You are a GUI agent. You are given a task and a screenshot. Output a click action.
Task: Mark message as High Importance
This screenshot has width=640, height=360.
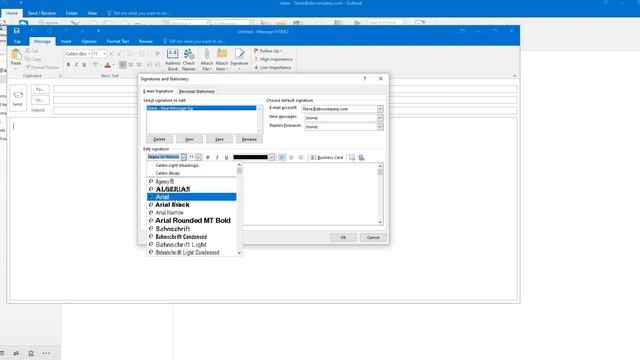tap(273, 59)
